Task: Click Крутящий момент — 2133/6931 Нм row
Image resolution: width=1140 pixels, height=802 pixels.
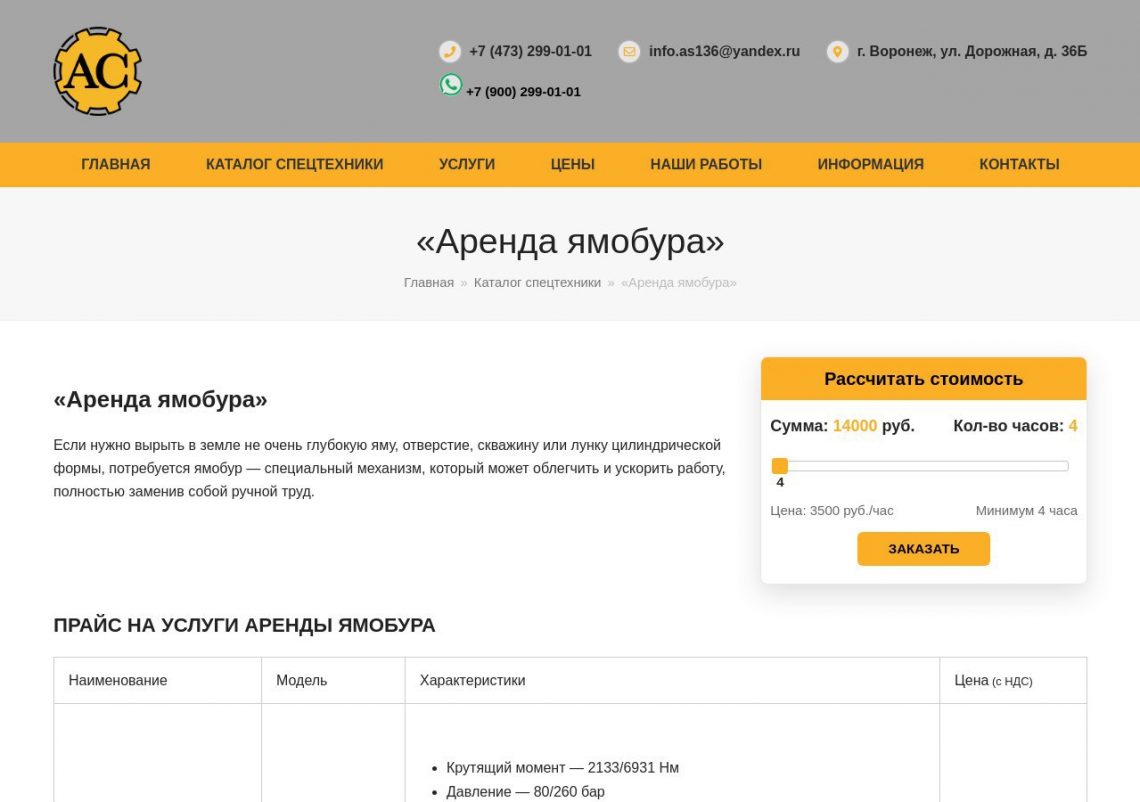Action: point(562,768)
